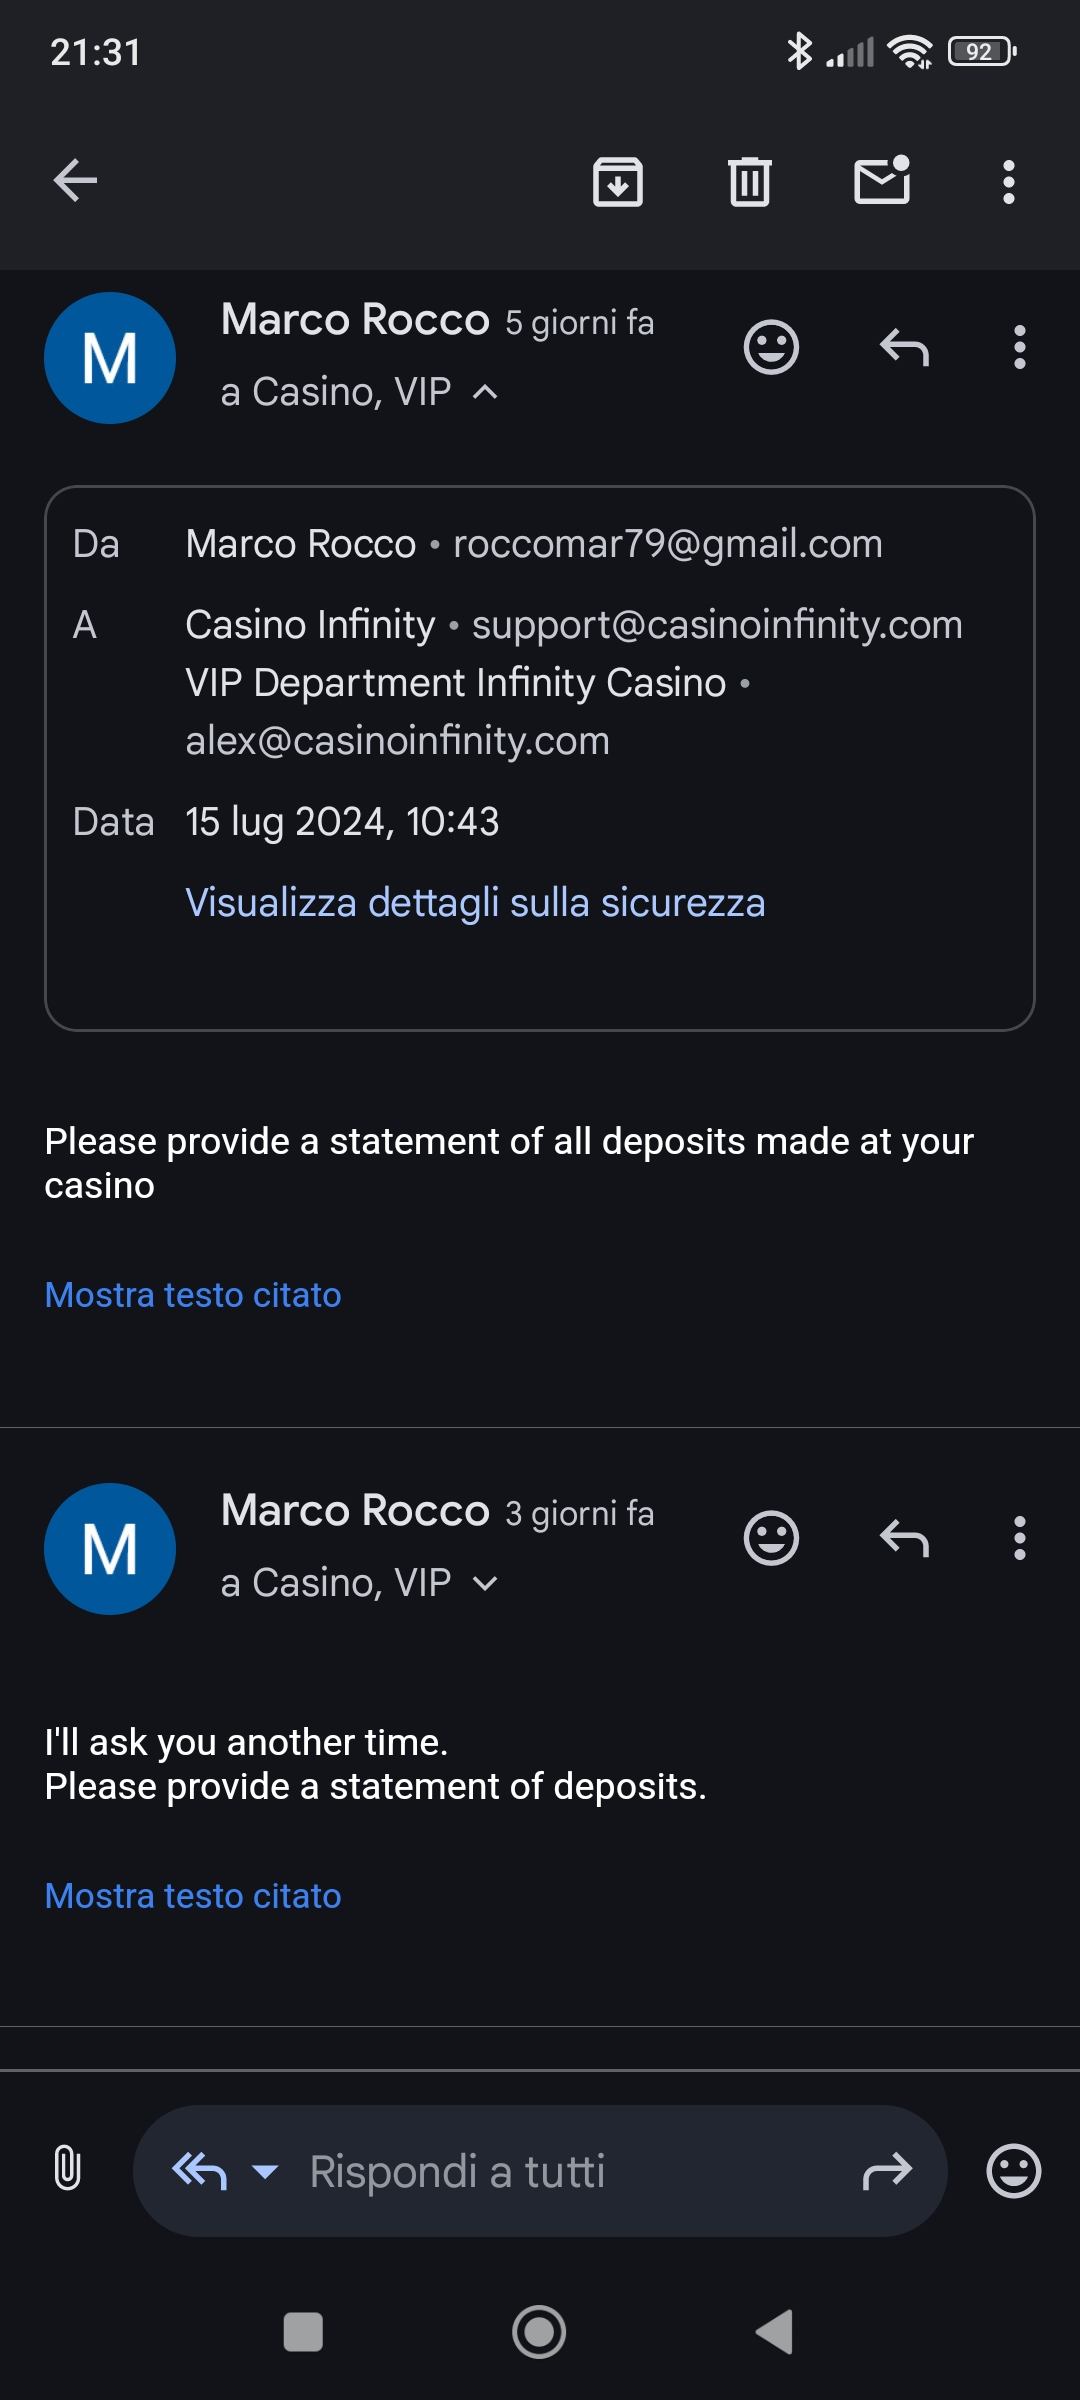The image size is (1080, 2400).
Task: Add emoji reaction to second message
Action: [x=771, y=1538]
